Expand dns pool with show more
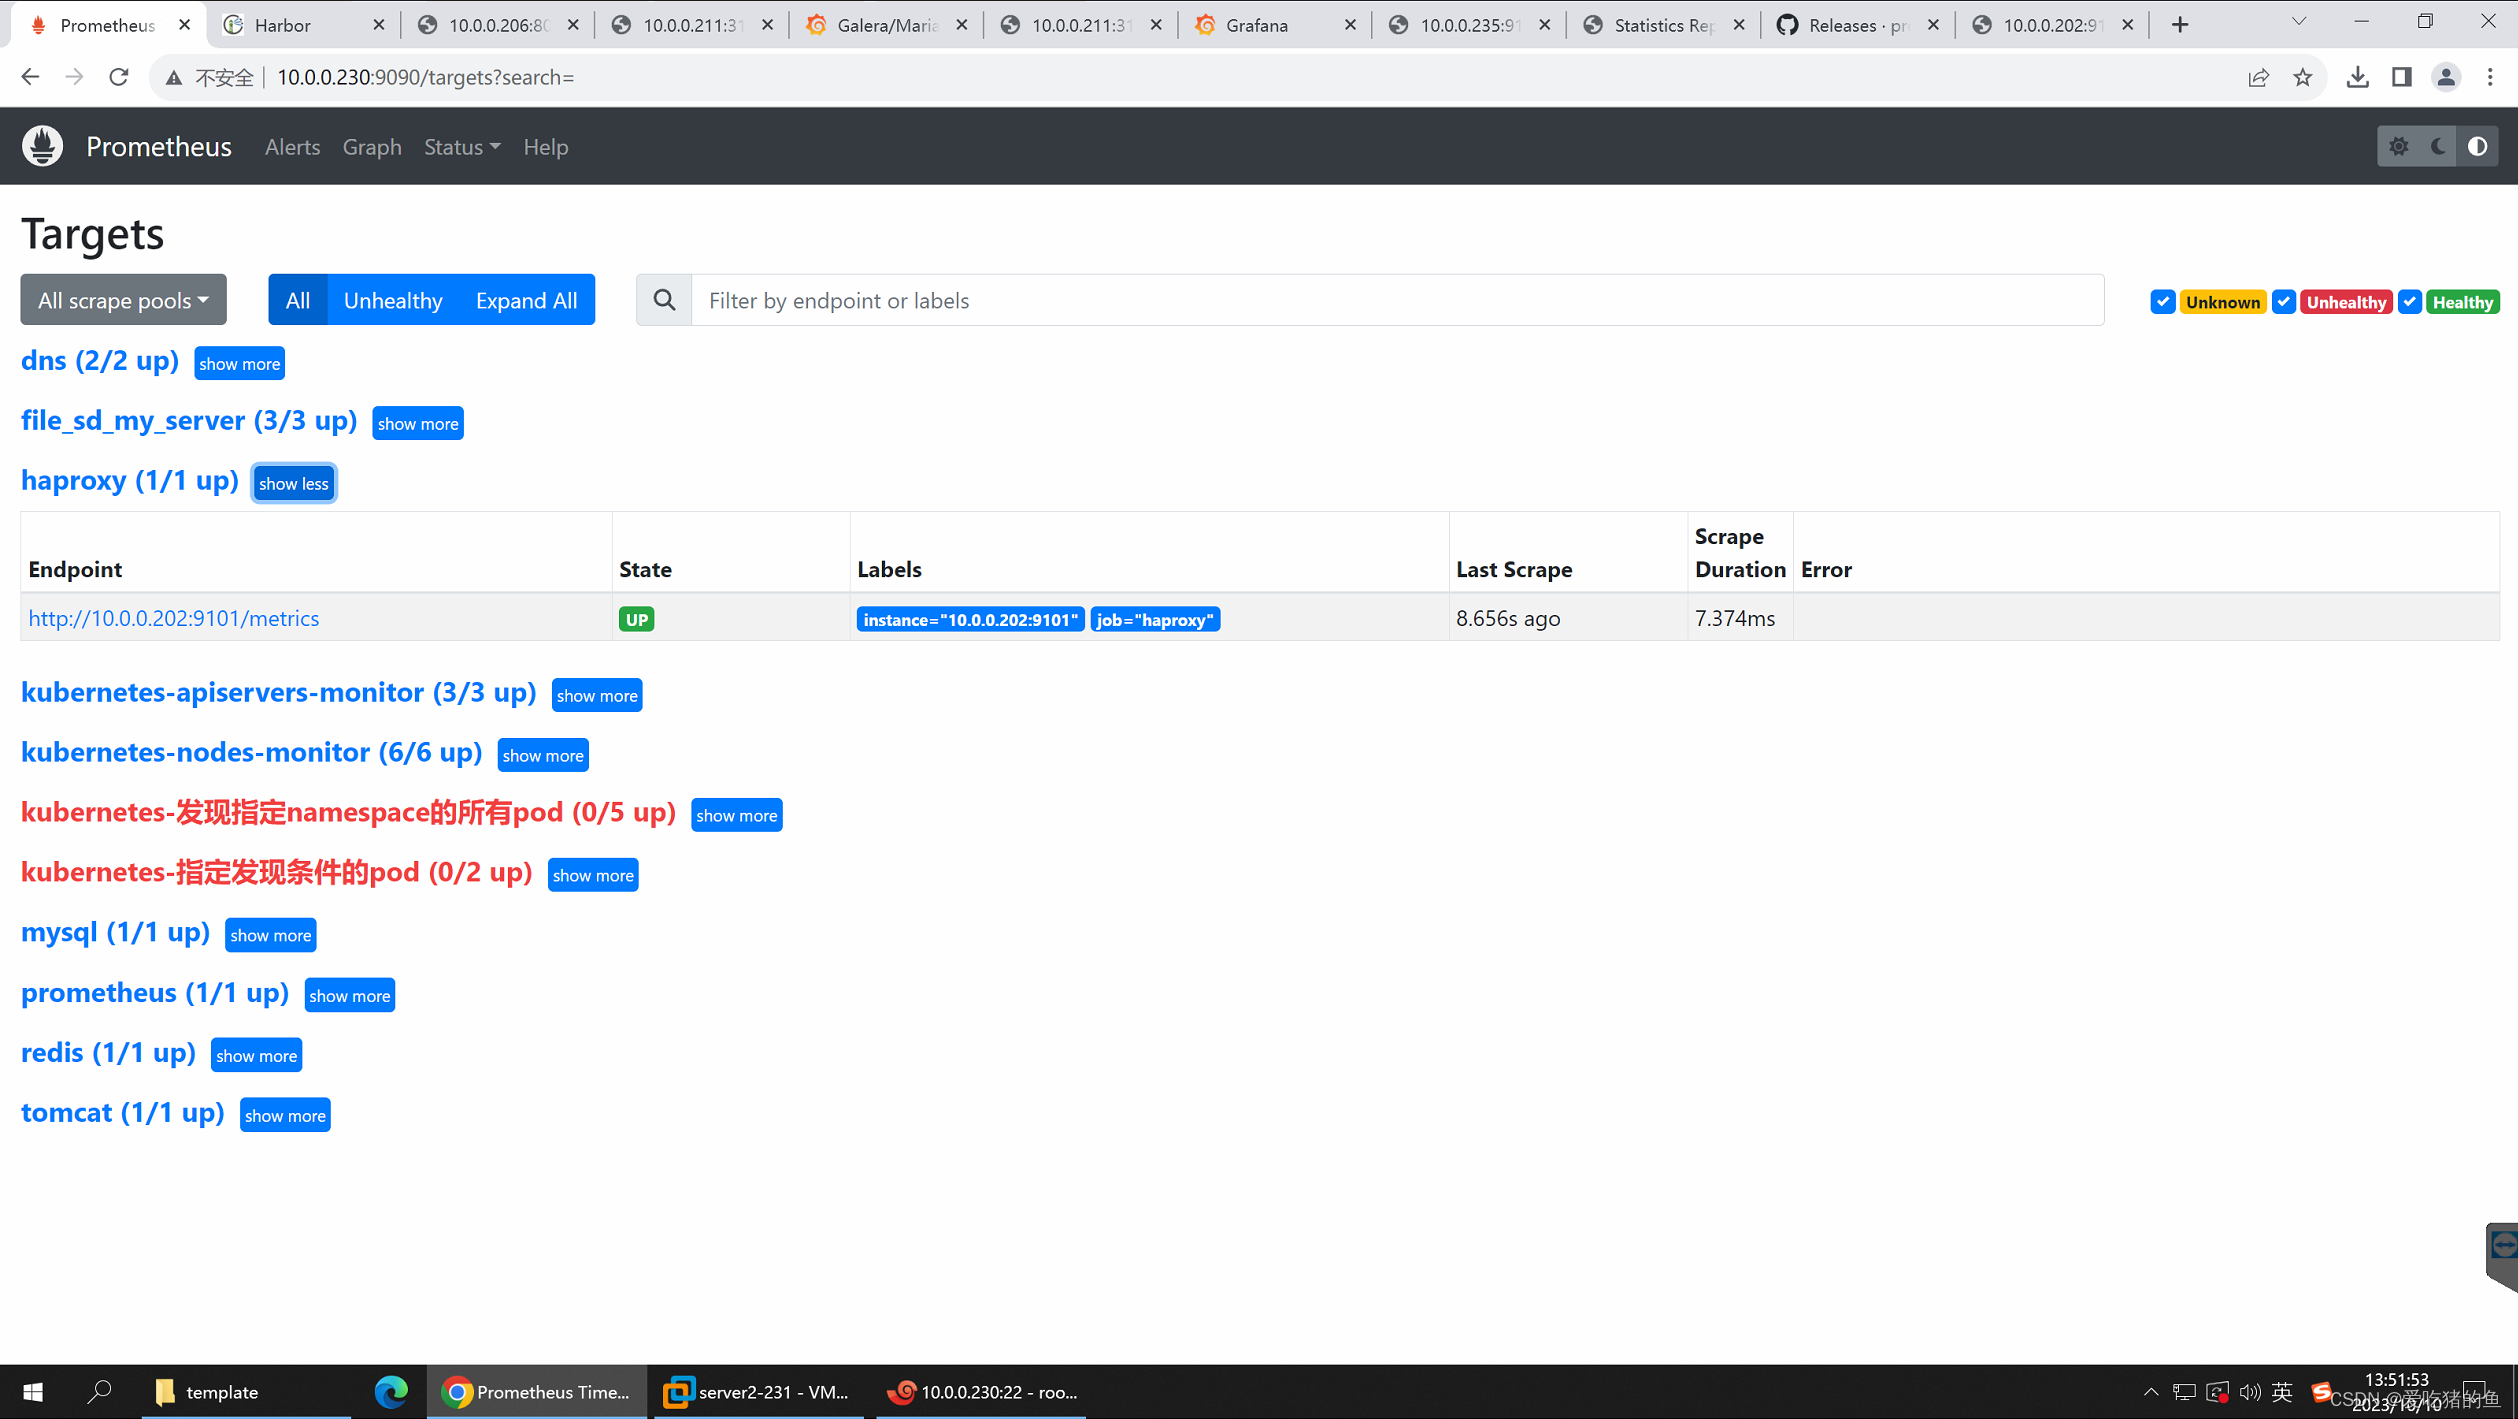2518x1419 pixels. (239, 364)
